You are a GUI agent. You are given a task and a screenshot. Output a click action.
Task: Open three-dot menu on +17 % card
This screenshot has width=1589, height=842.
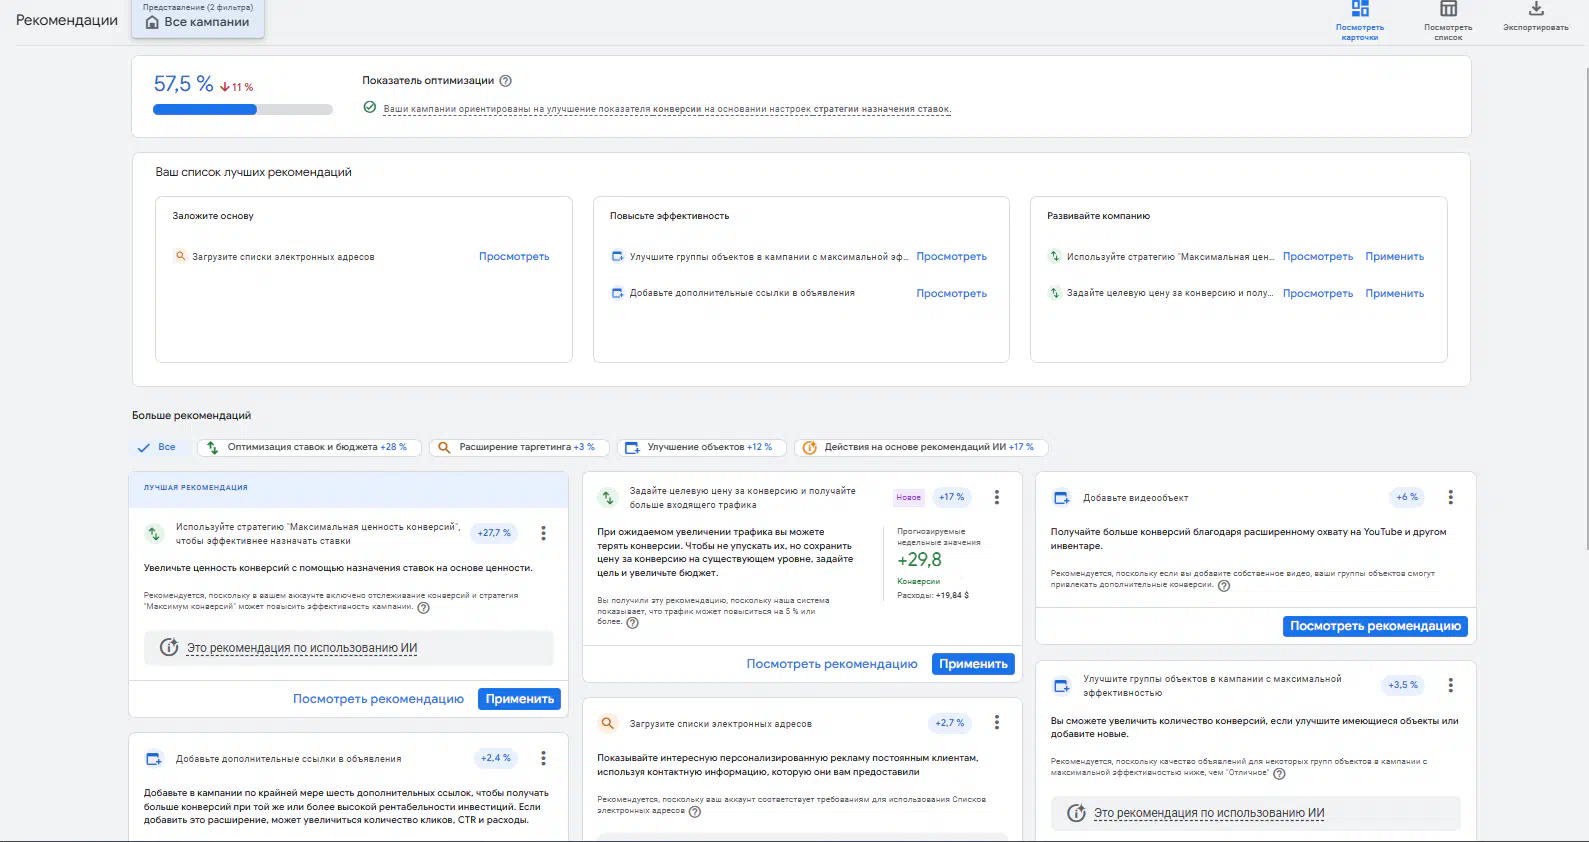(x=996, y=497)
